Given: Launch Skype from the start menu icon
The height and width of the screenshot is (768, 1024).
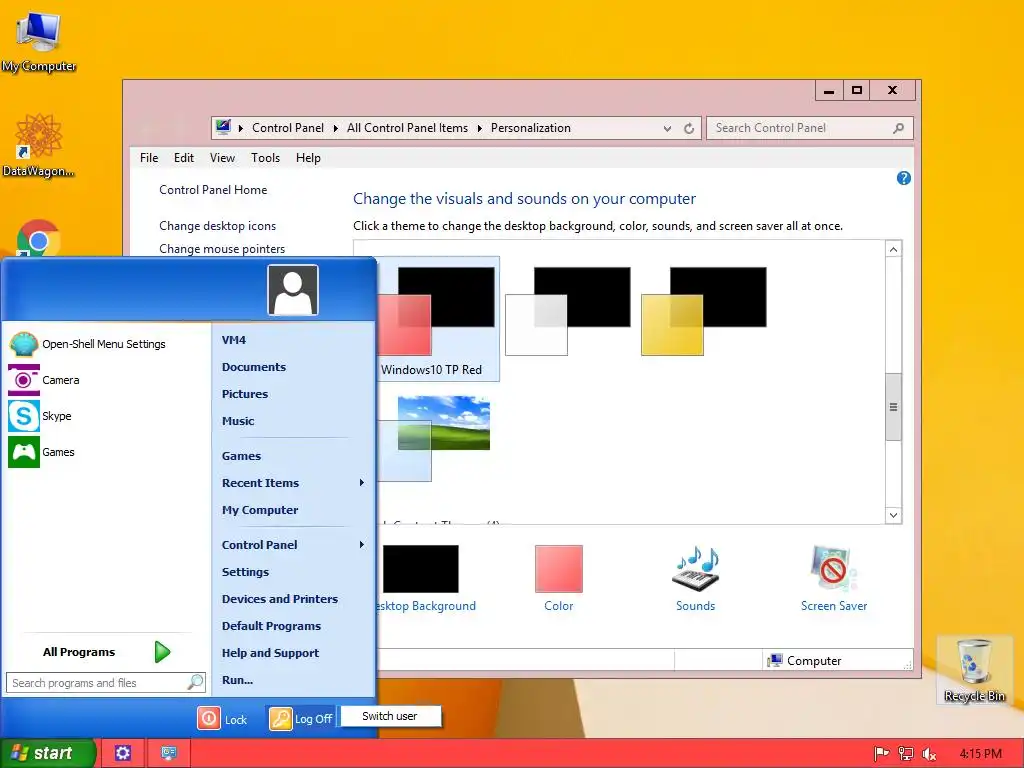Looking at the screenshot, I should [x=24, y=416].
